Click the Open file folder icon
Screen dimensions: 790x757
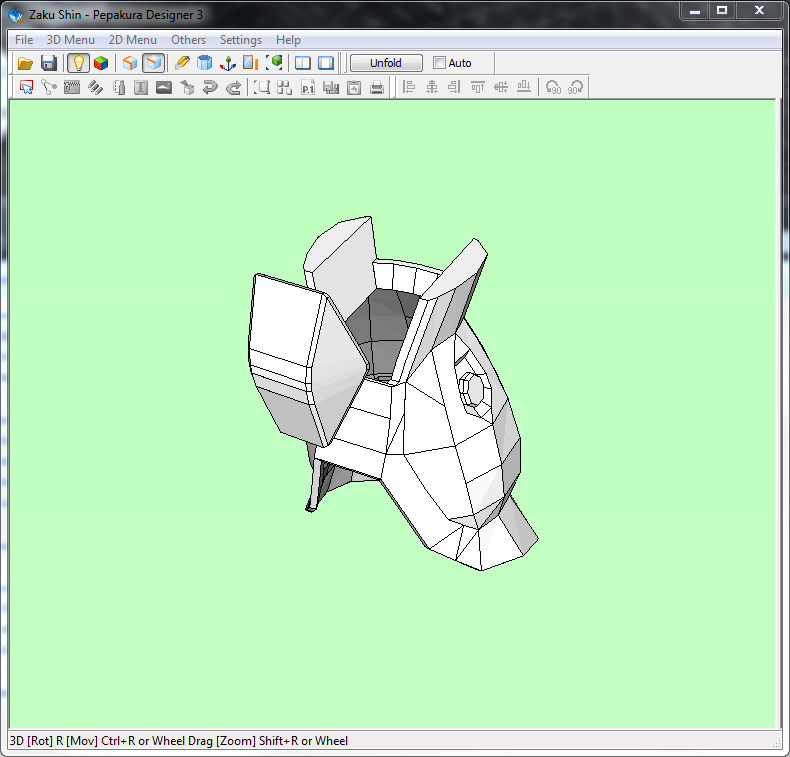pyautogui.click(x=25, y=63)
